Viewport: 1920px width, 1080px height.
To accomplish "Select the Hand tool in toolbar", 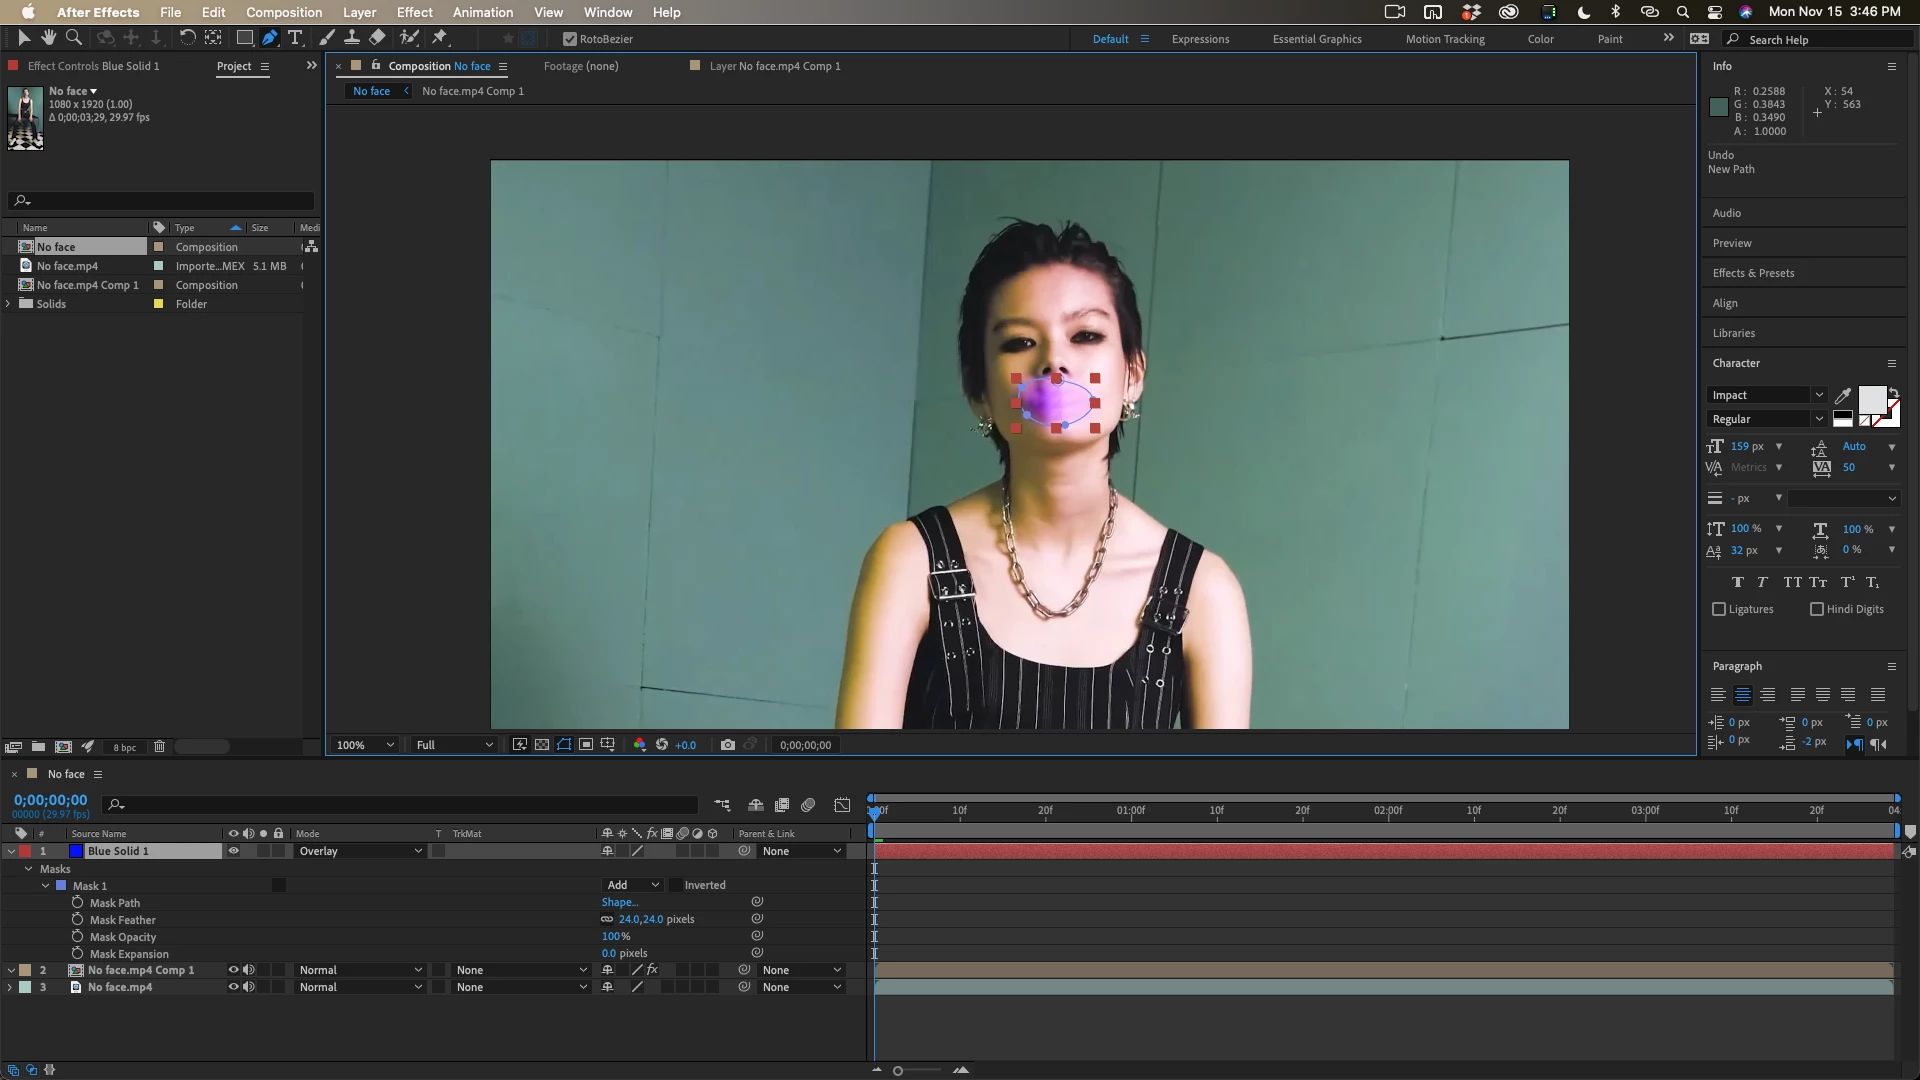I will 48,38.
